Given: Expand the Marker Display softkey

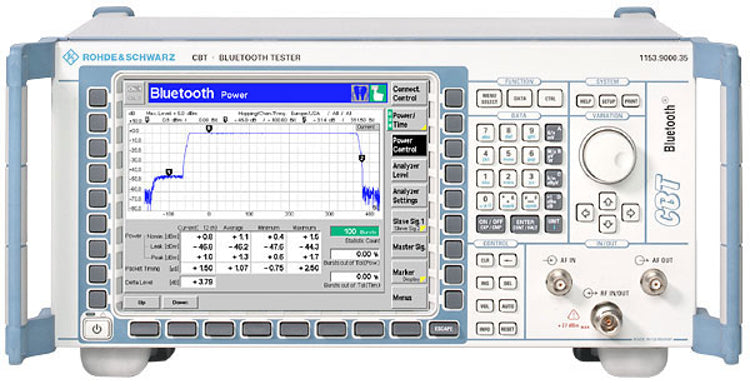Looking at the screenshot, I should (408, 274).
